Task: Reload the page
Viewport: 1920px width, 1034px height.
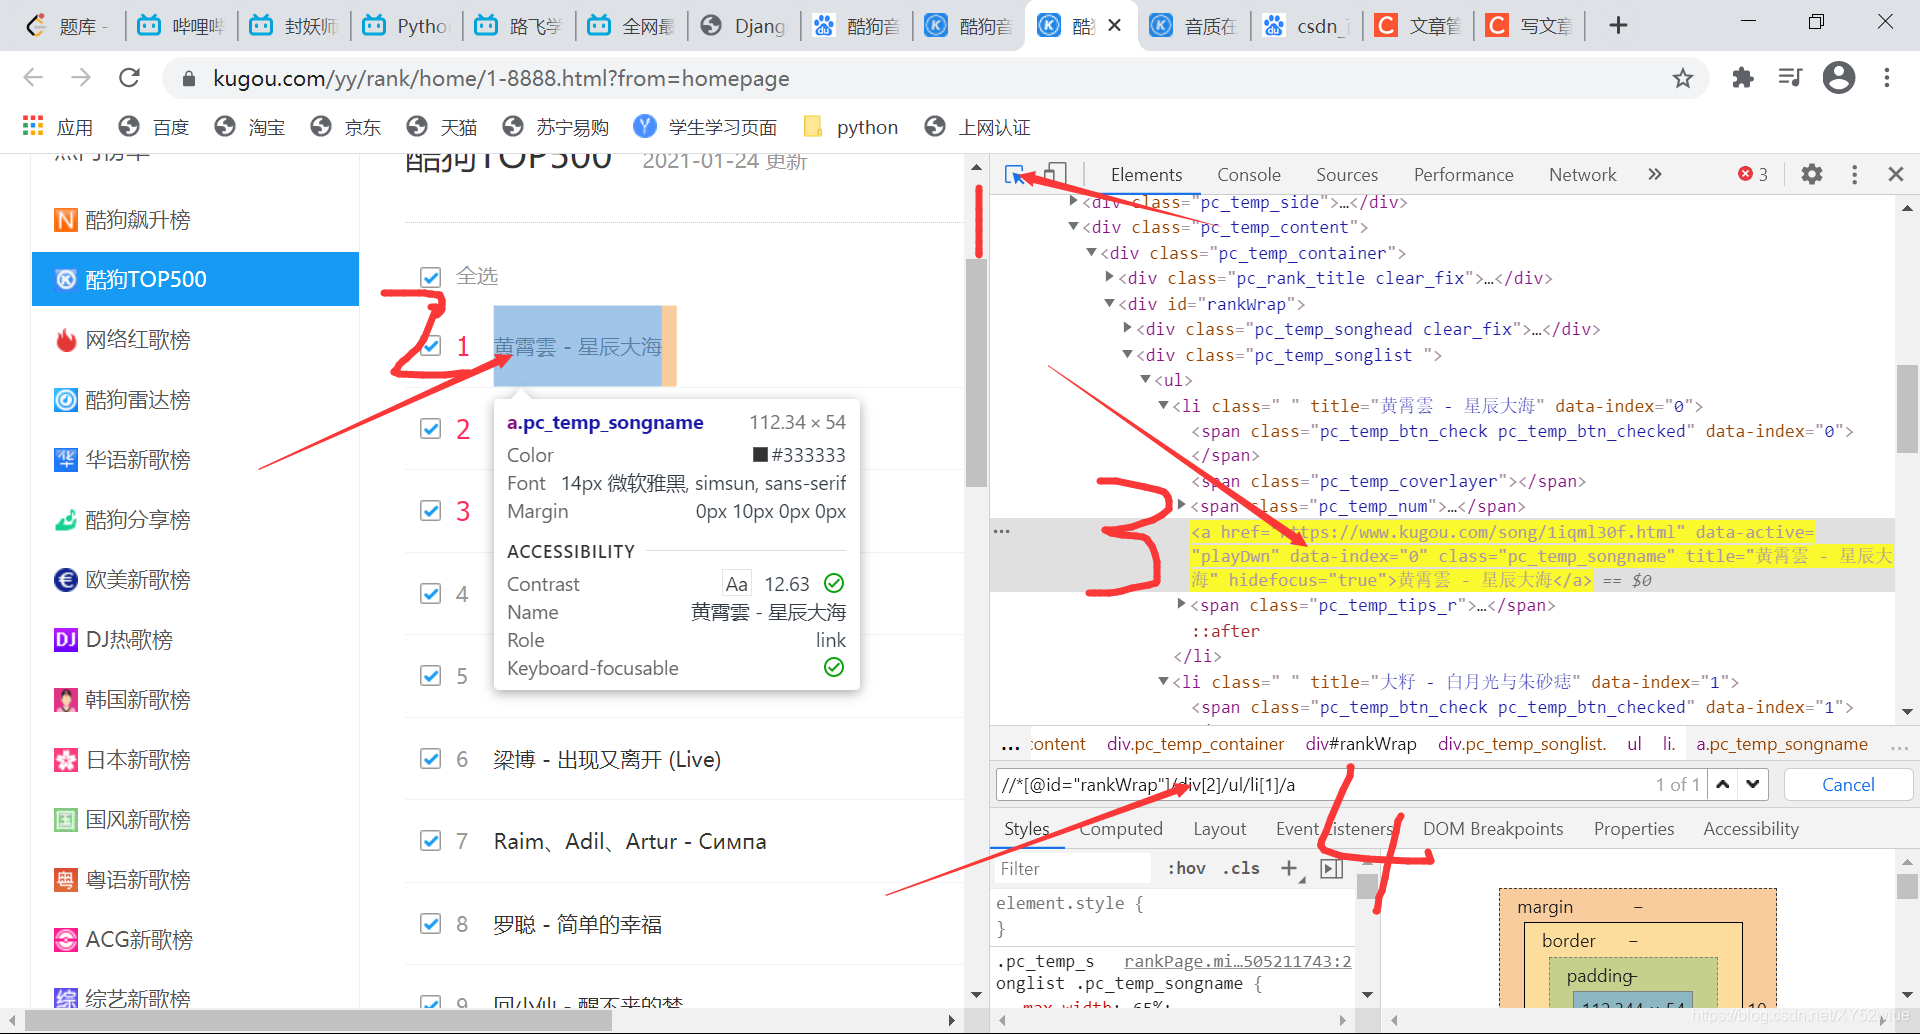Action: tap(129, 78)
